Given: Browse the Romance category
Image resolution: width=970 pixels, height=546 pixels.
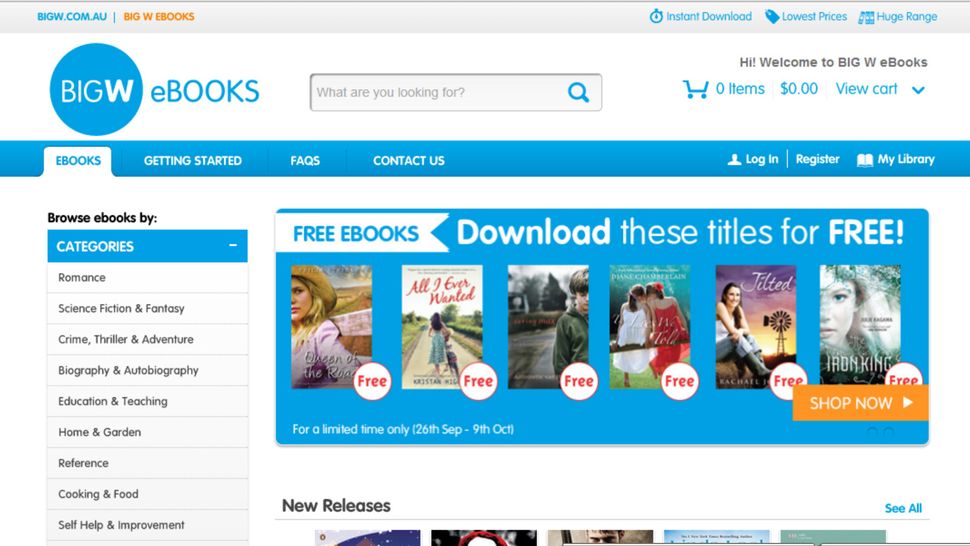Looking at the screenshot, I should click(147, 278).
